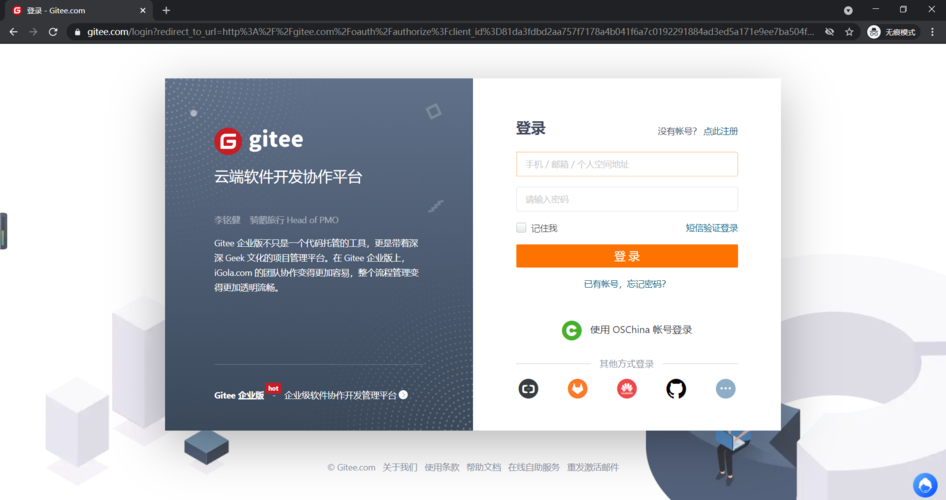The image size is (946, 500).
Task: Open the 企业级软件协作开发管理平台 link
Action: click(340, 395)
